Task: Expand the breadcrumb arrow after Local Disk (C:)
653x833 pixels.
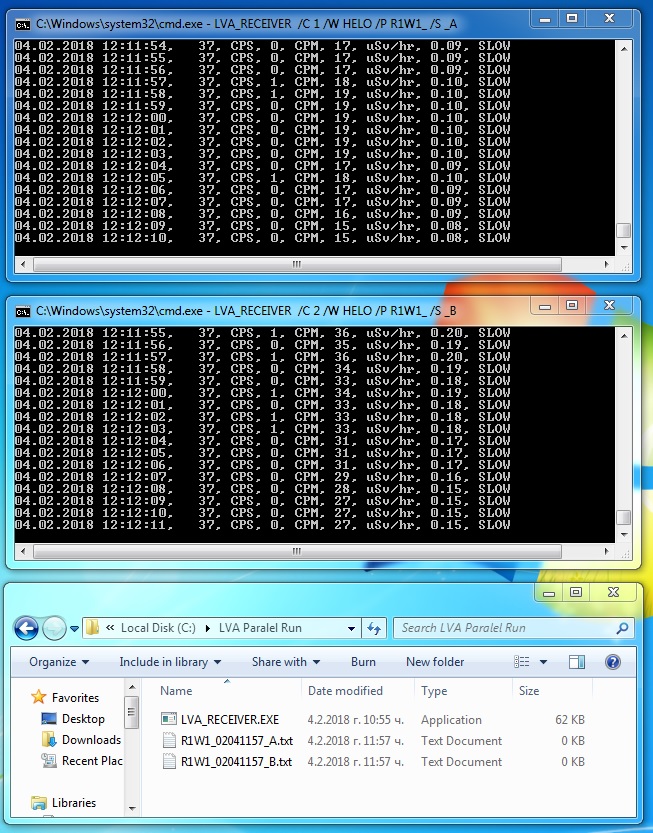Action: [208, 628]
